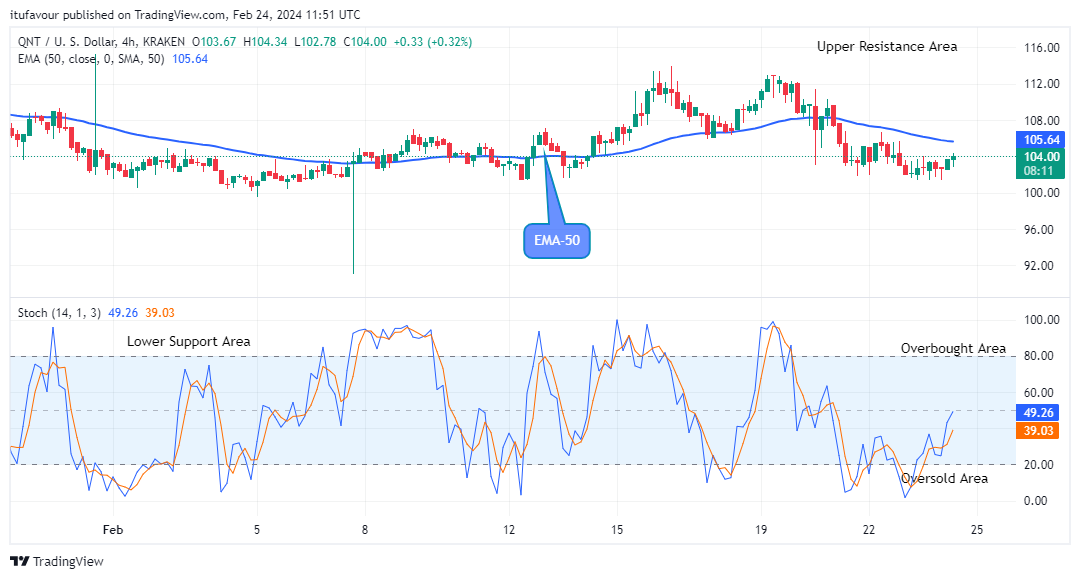Click the published on TradingView.com header text
Viewport: 1080px width, 579px height.
144,15
